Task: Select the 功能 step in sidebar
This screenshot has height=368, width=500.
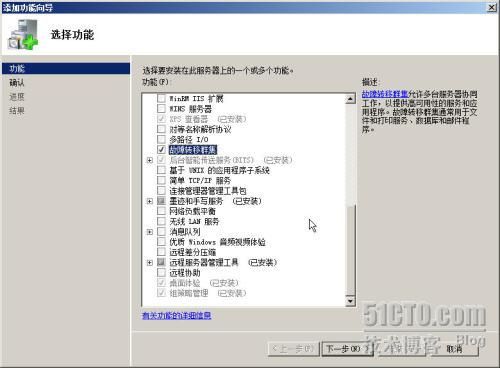Action: [66, 69]
